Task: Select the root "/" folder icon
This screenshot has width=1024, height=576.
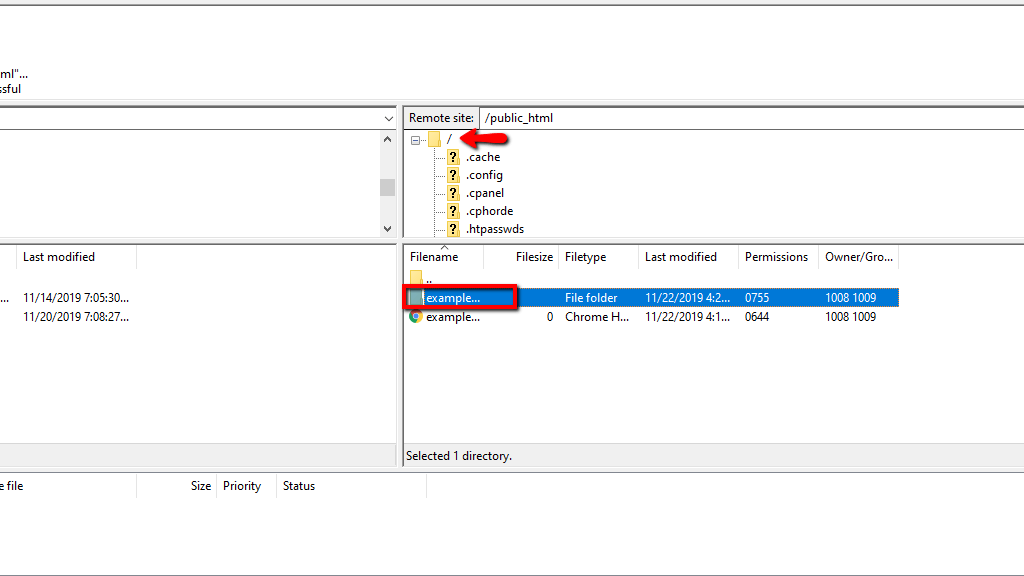Action: [x=434, y=139]
